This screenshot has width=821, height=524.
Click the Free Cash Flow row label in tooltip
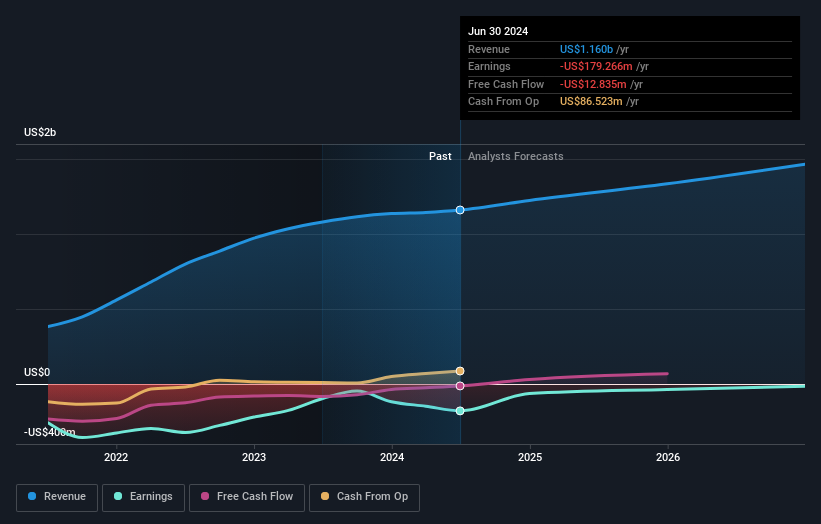tap(506, 84)
